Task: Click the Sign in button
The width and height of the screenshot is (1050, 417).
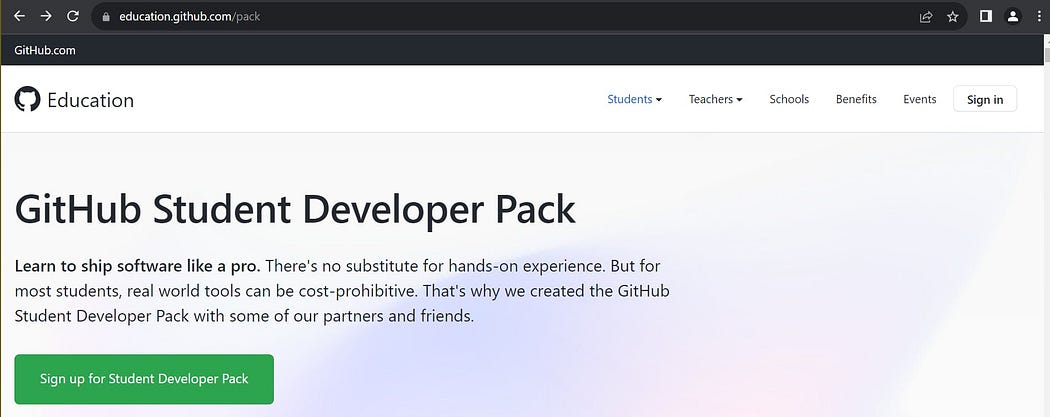Action: pos(985,99)
